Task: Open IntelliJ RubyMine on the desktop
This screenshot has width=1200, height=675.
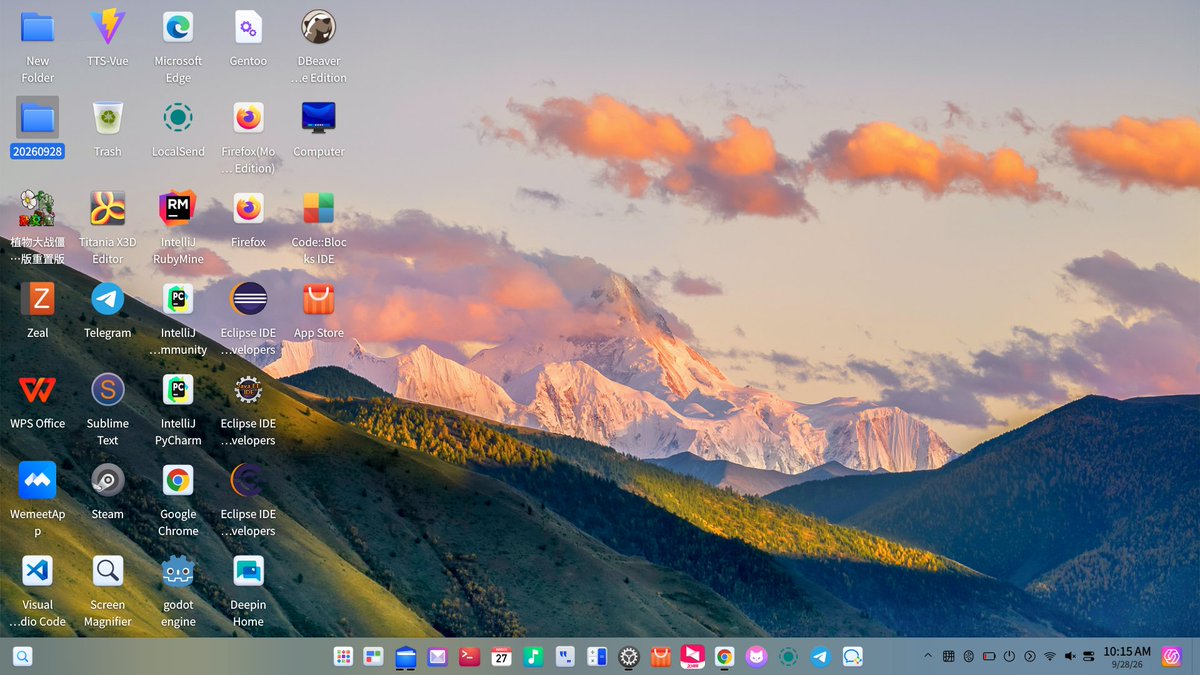Action: click(178, 208)
